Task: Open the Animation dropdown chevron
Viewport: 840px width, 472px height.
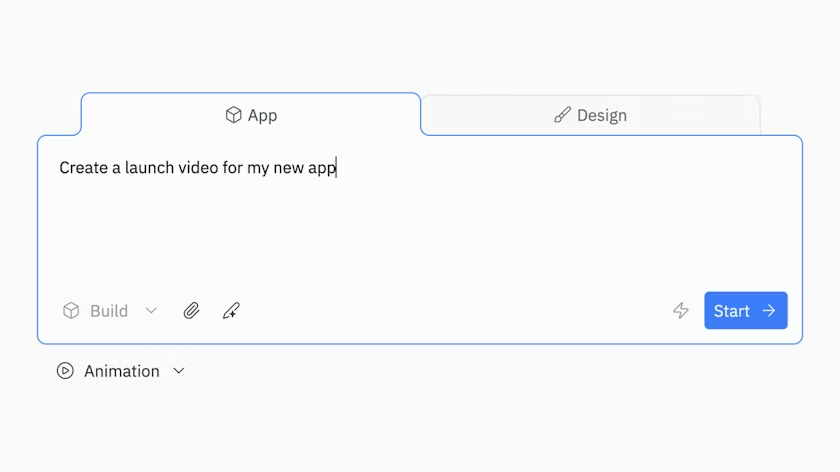Action: 179,371
